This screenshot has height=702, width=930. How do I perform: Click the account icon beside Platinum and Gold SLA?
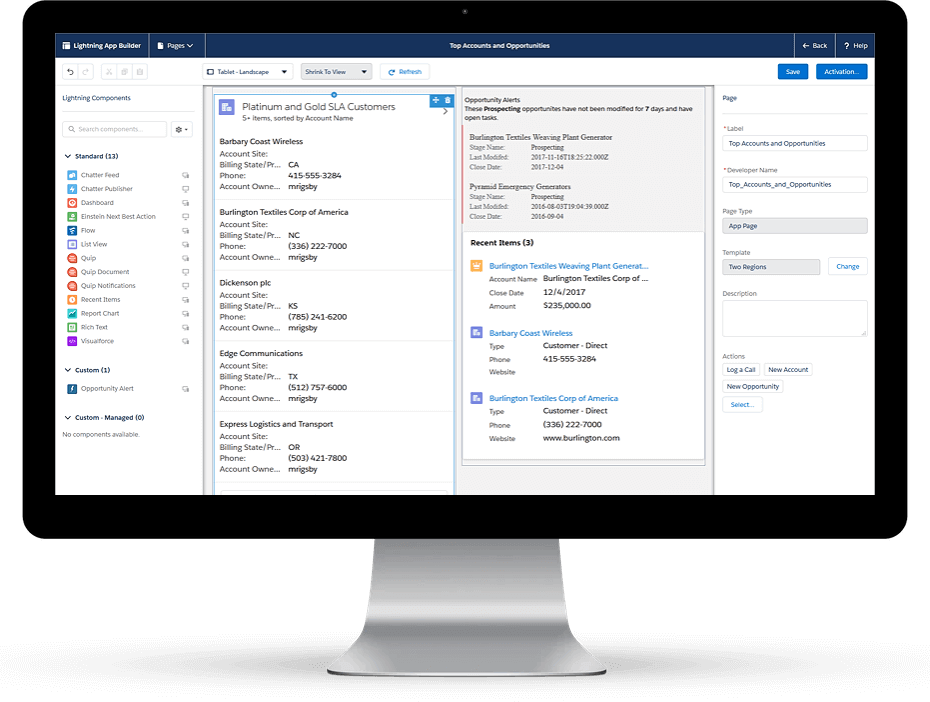pyautogui.click(x=227, y=107)
